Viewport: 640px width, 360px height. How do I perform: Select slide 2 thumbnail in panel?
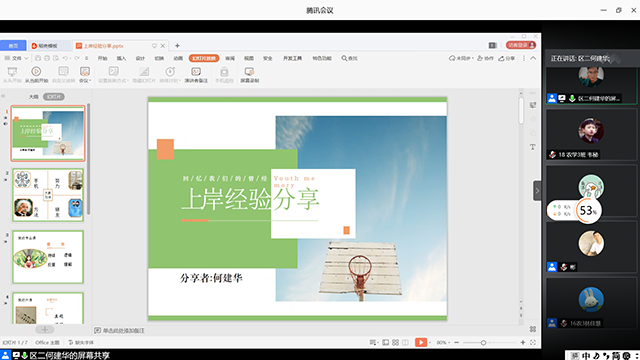[48, 195]
